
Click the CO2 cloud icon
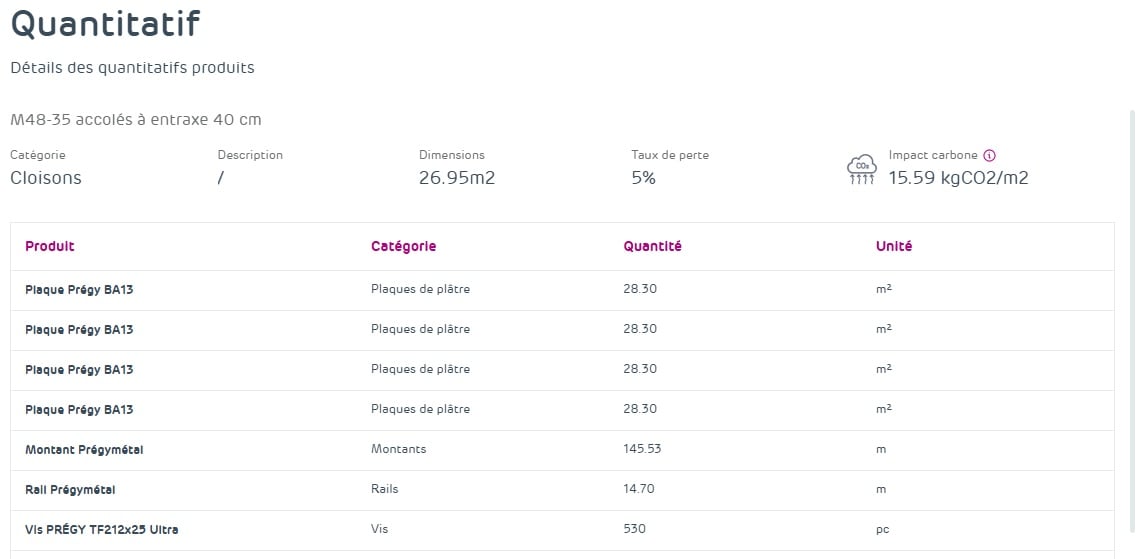[861, 170]
